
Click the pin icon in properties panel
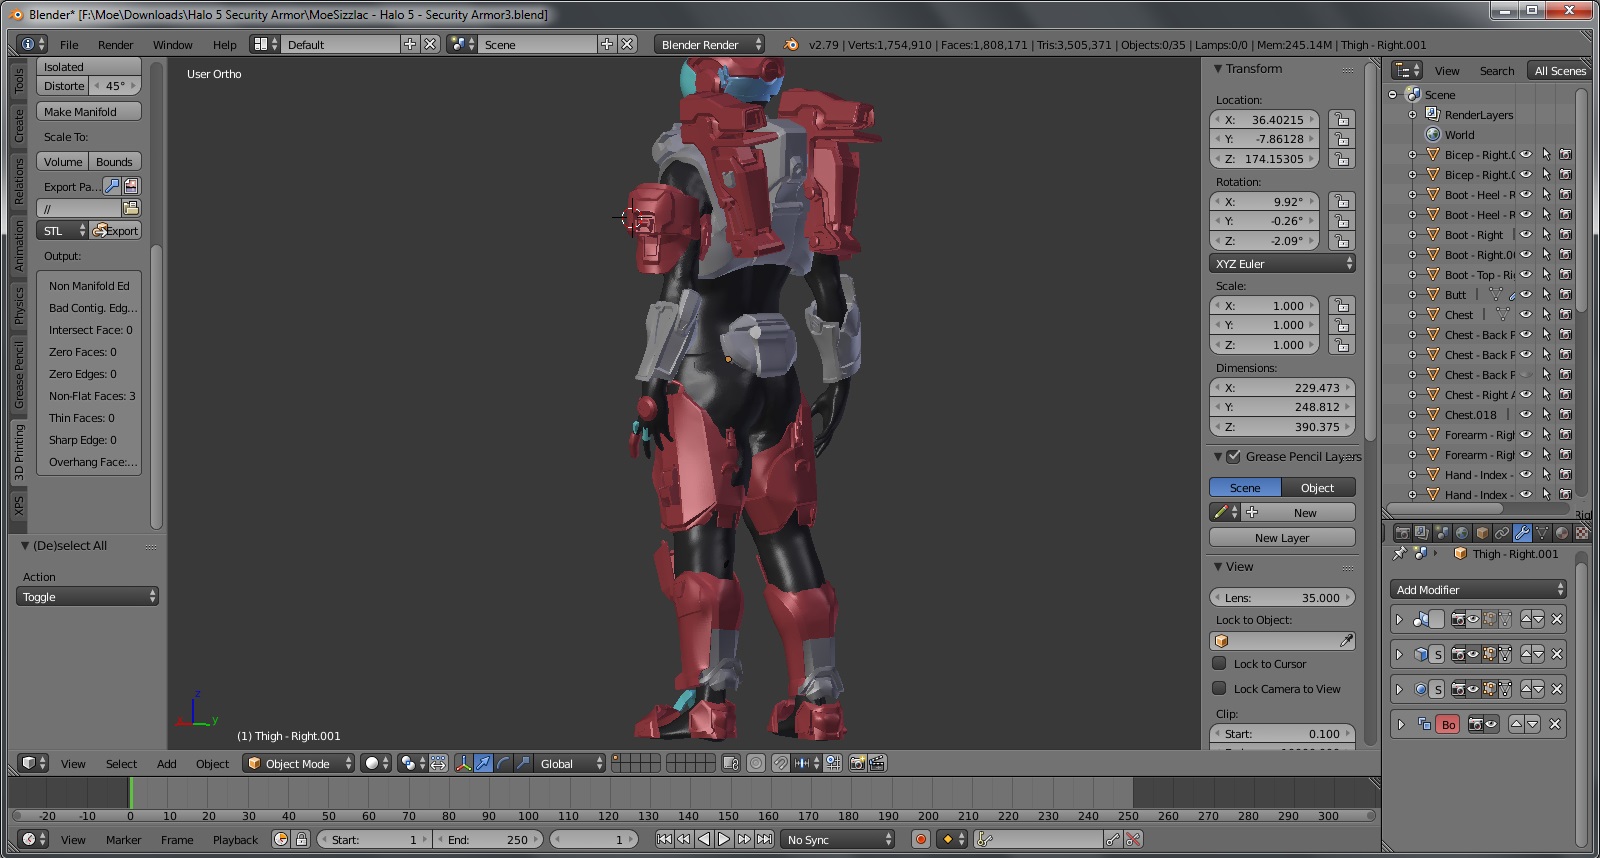[1399, 553]
